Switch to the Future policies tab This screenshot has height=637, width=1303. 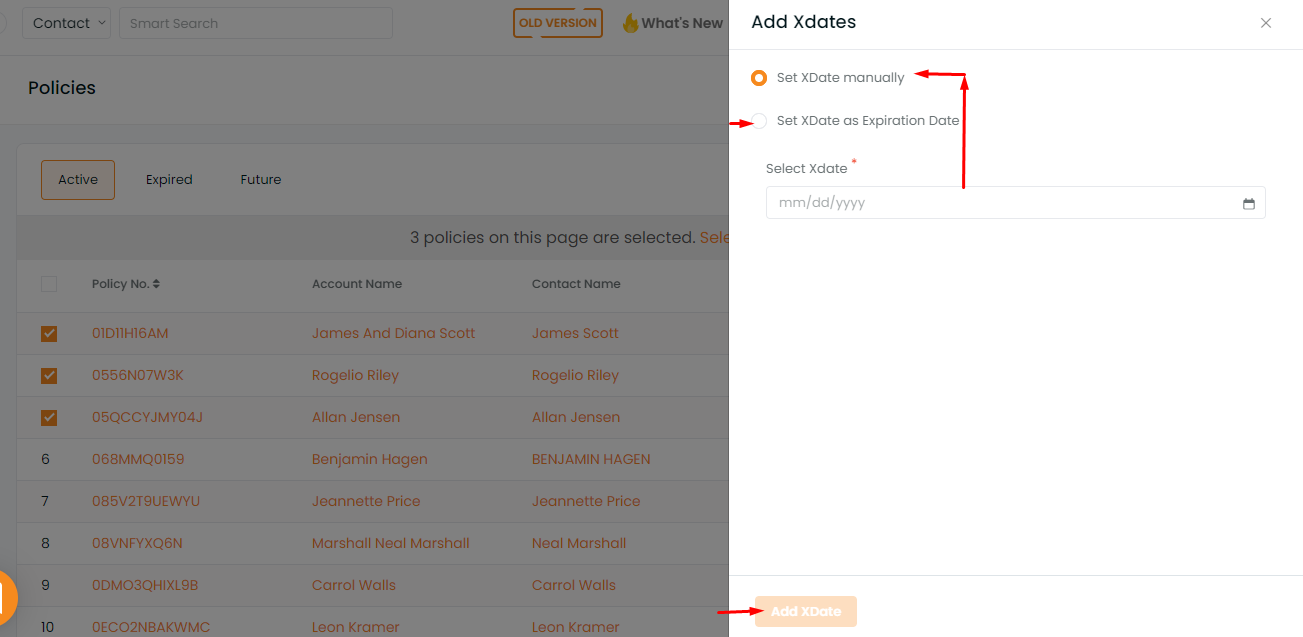pos(261,180)
